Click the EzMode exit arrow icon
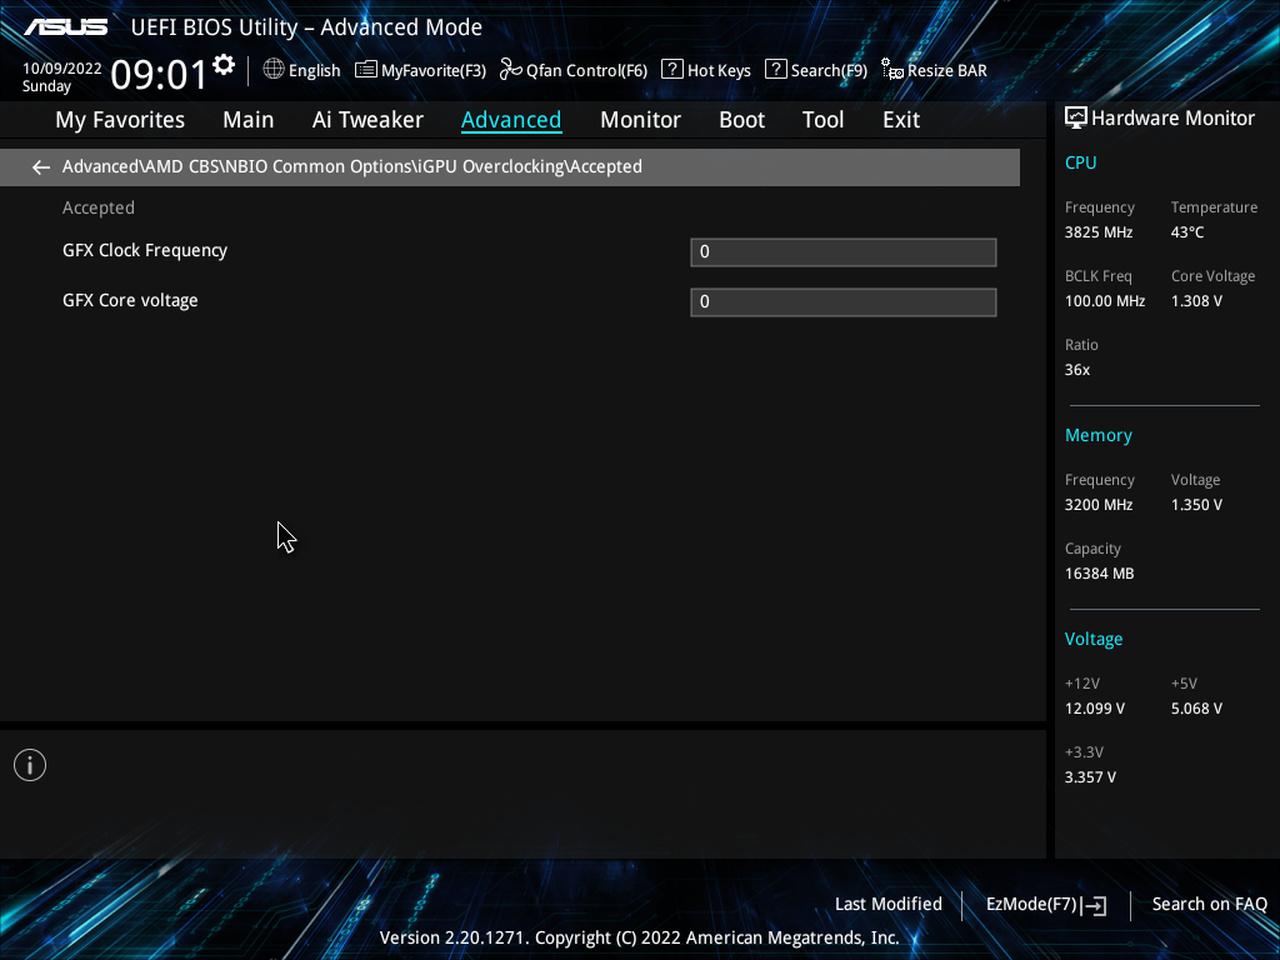1280x960 pixels. [1094, 905]
